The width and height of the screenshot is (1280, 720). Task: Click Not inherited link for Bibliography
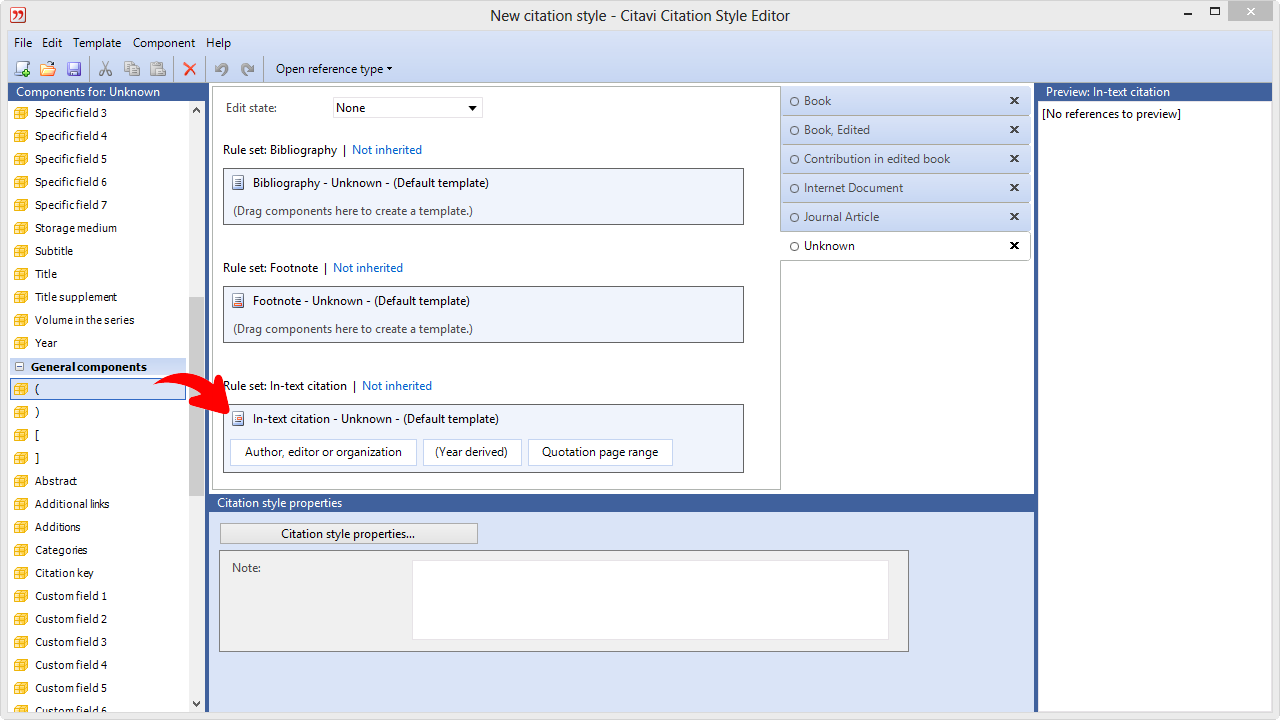[x=387, y=150]
